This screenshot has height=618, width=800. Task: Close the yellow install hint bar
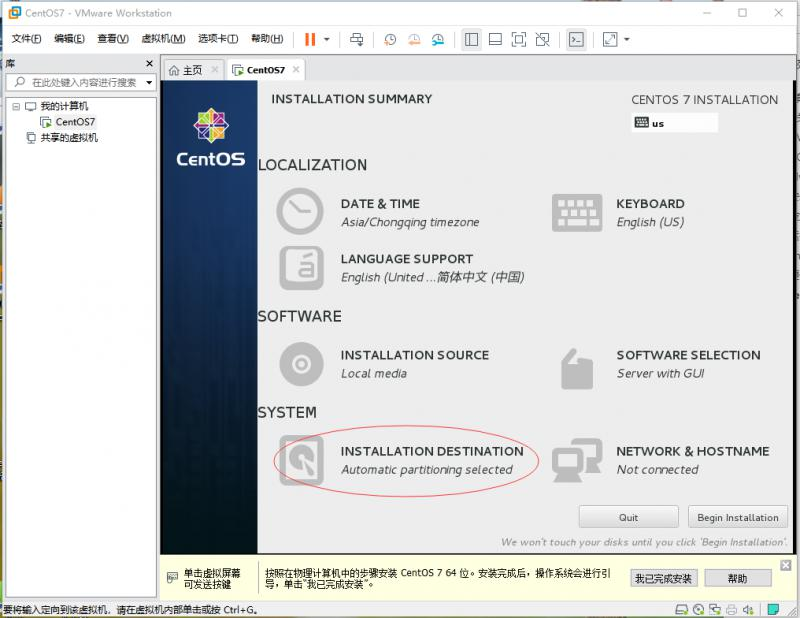[x=786, y=565]
